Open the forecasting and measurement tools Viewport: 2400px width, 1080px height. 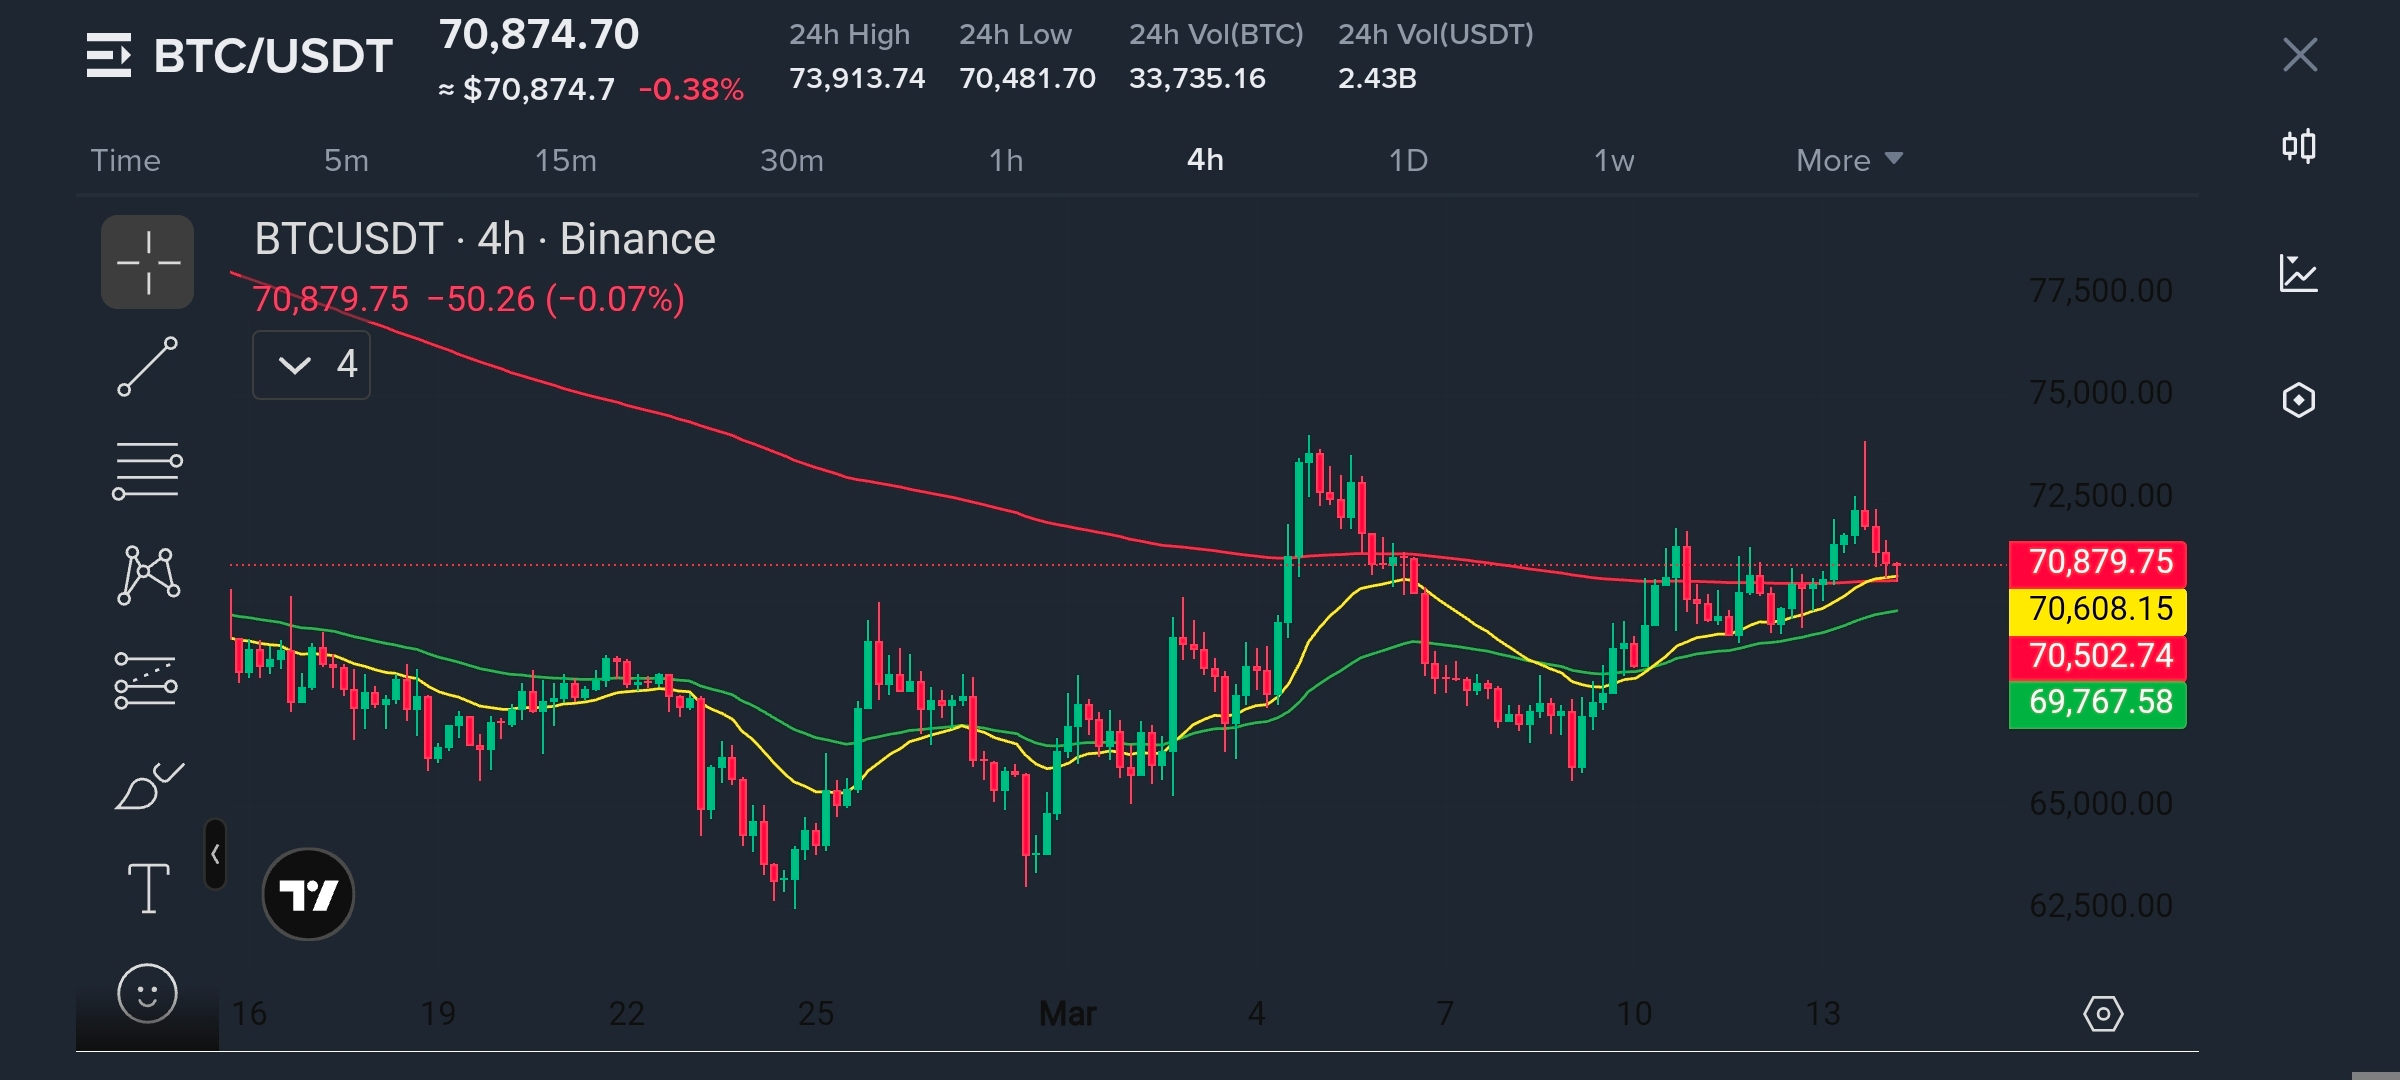tap(146, 681)
